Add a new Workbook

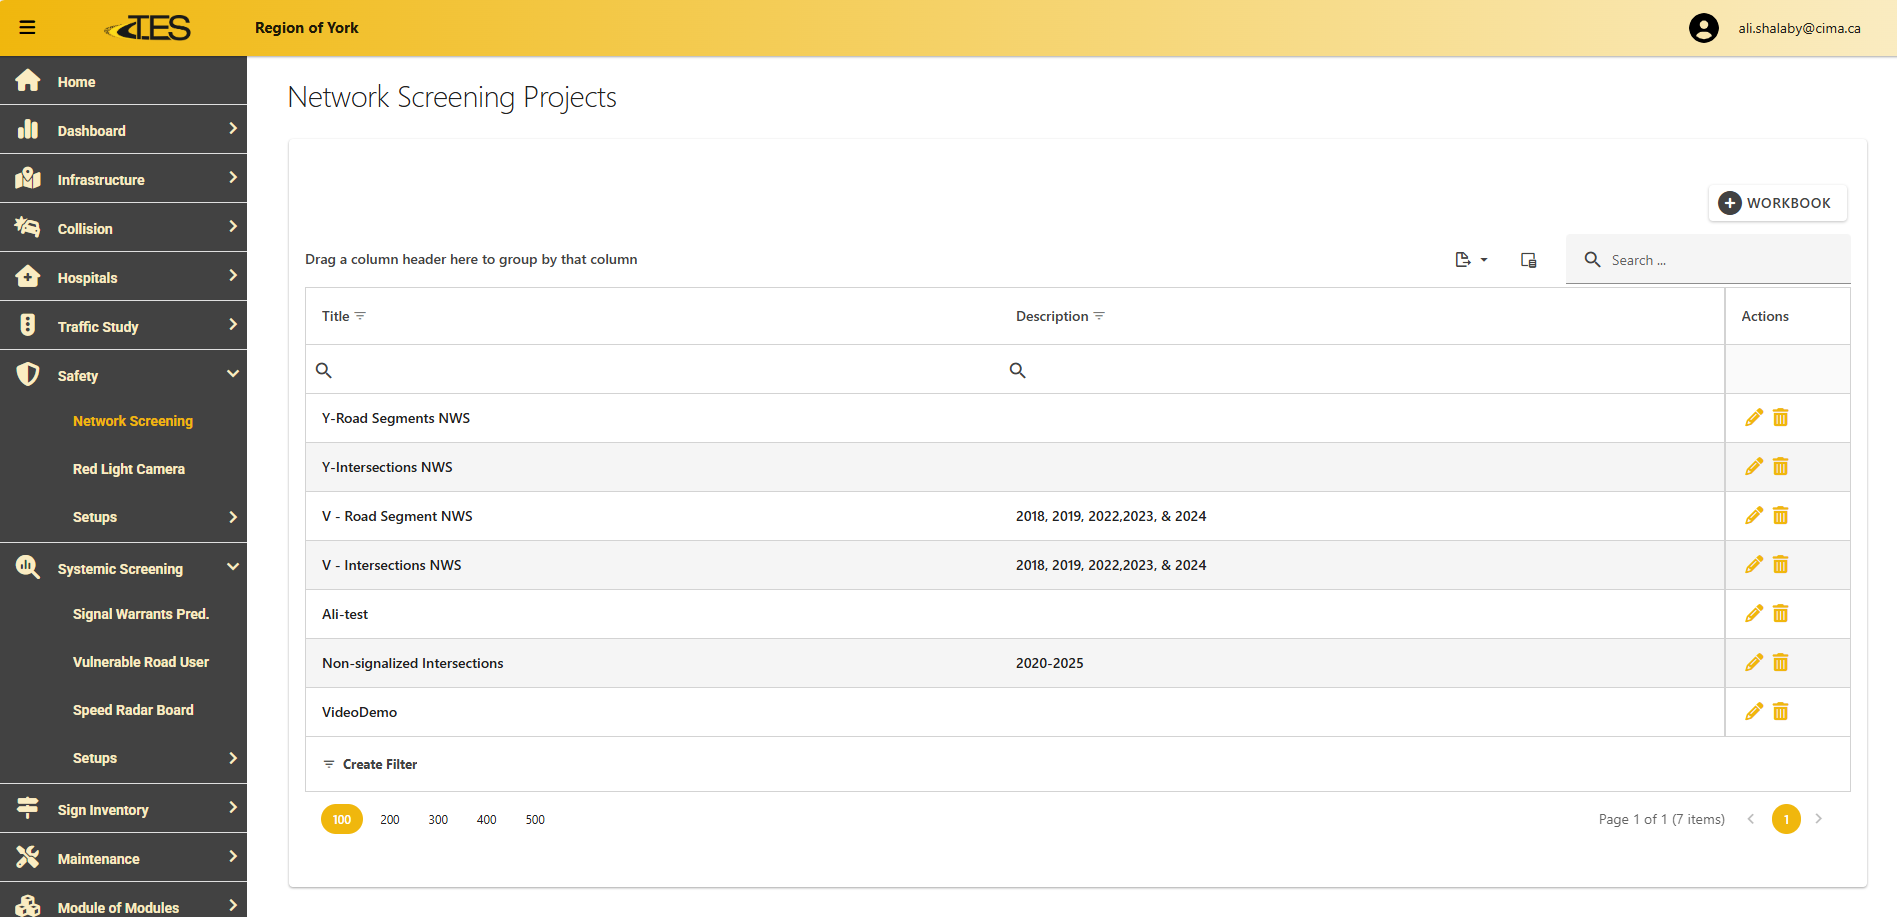click(1776, 203)
